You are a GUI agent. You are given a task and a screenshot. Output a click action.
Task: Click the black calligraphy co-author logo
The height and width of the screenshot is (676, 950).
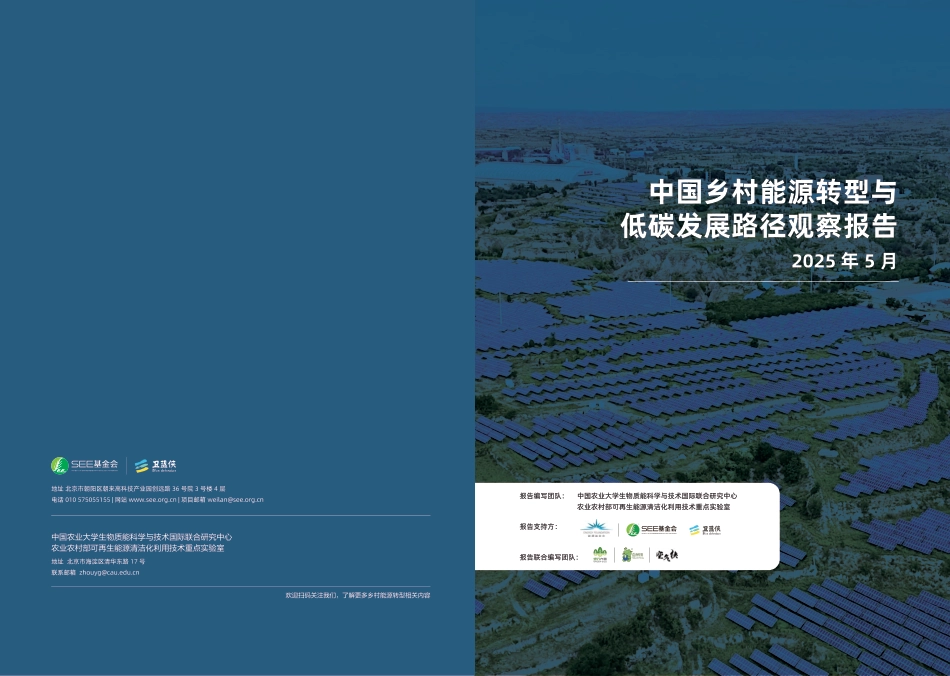[667, 555]
